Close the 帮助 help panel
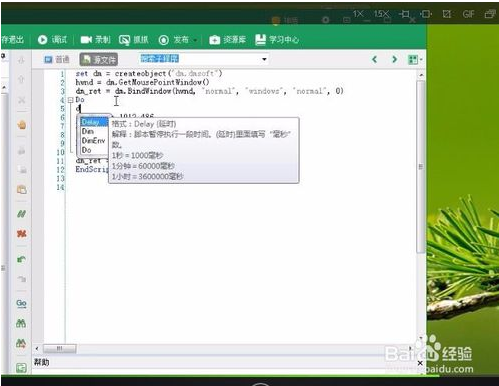This screenshot has height=386, width=499. click(x=420, y=363)
